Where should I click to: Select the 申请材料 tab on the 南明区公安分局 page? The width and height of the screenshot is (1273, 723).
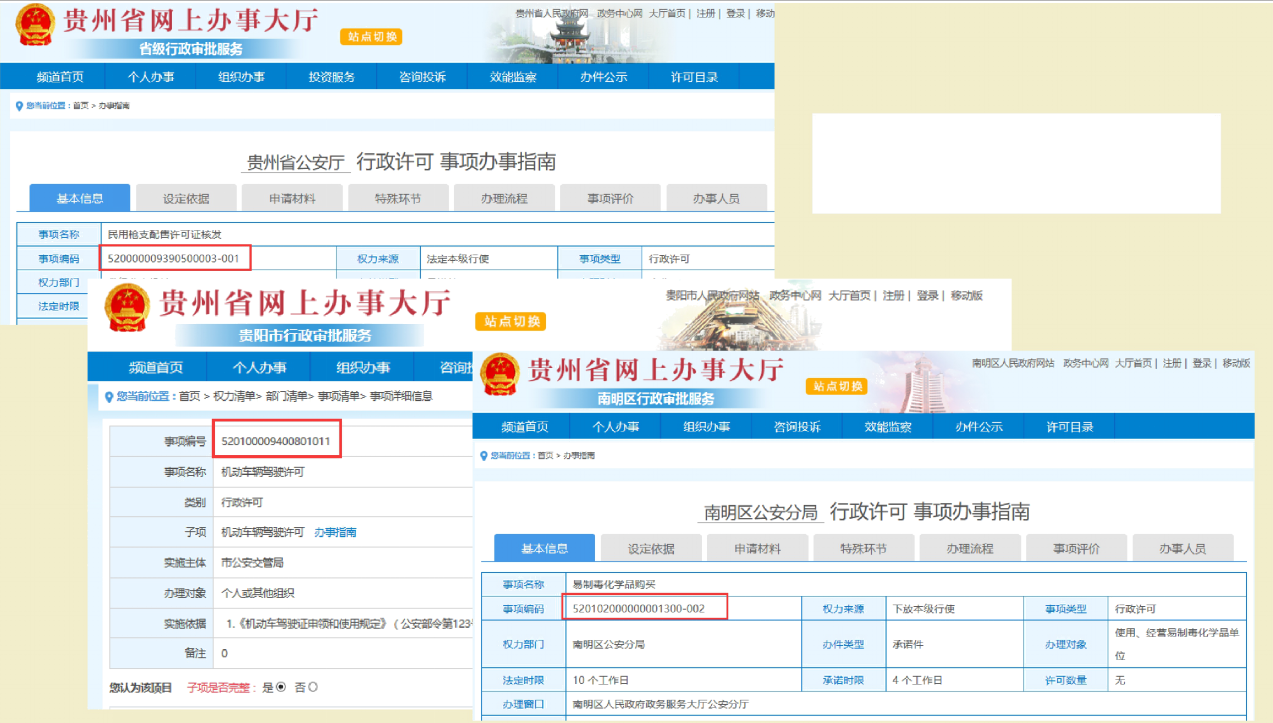pyautogui.click(x=757, y=548)
